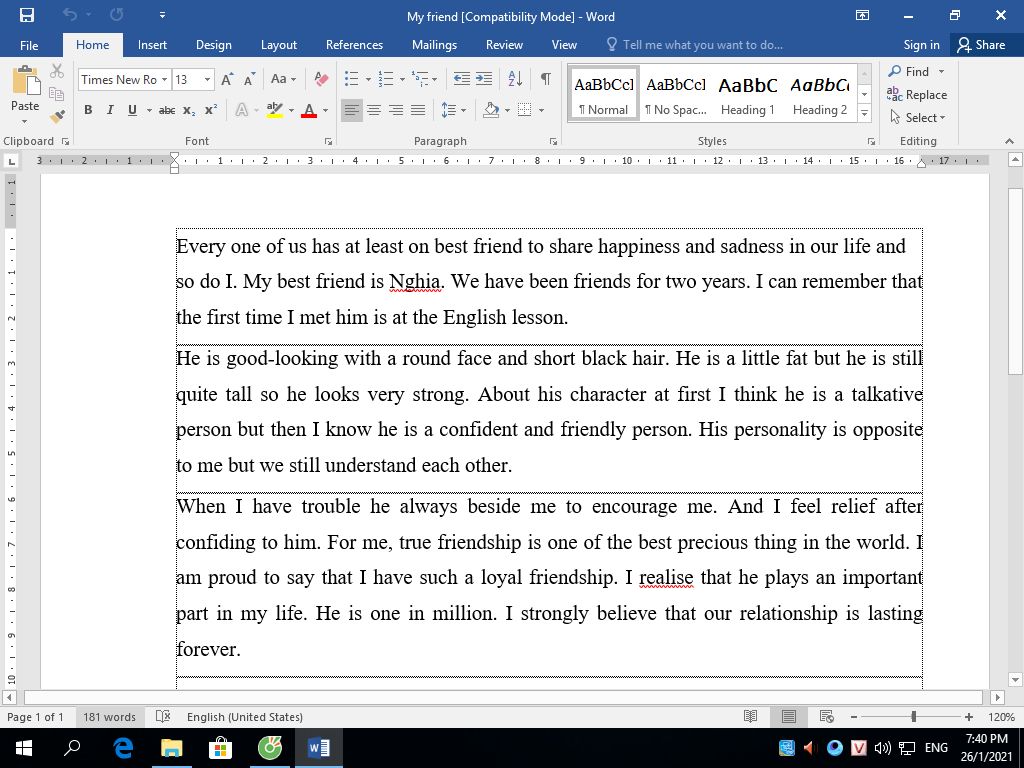Increase paragraph indent

tap(484, 79)
